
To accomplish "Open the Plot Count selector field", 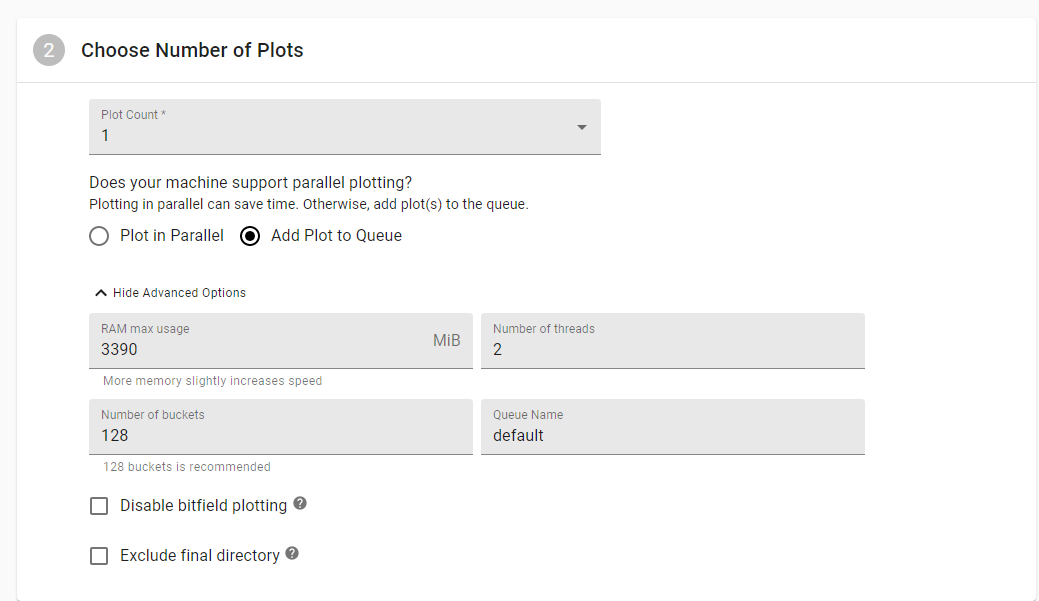I will (x=345, y=127).
